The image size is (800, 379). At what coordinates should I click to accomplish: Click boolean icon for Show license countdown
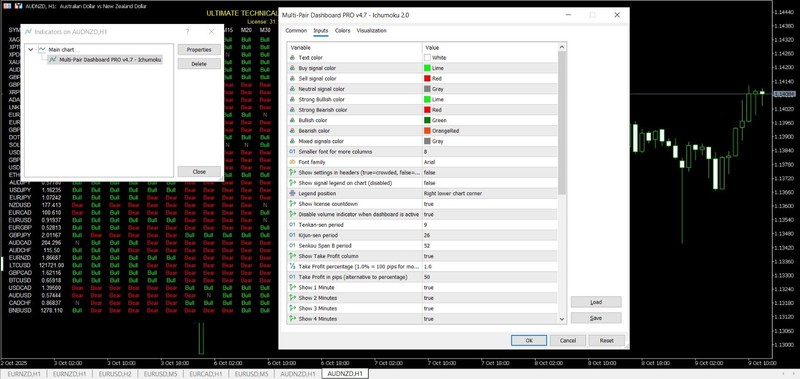click(x=292, y=204)
